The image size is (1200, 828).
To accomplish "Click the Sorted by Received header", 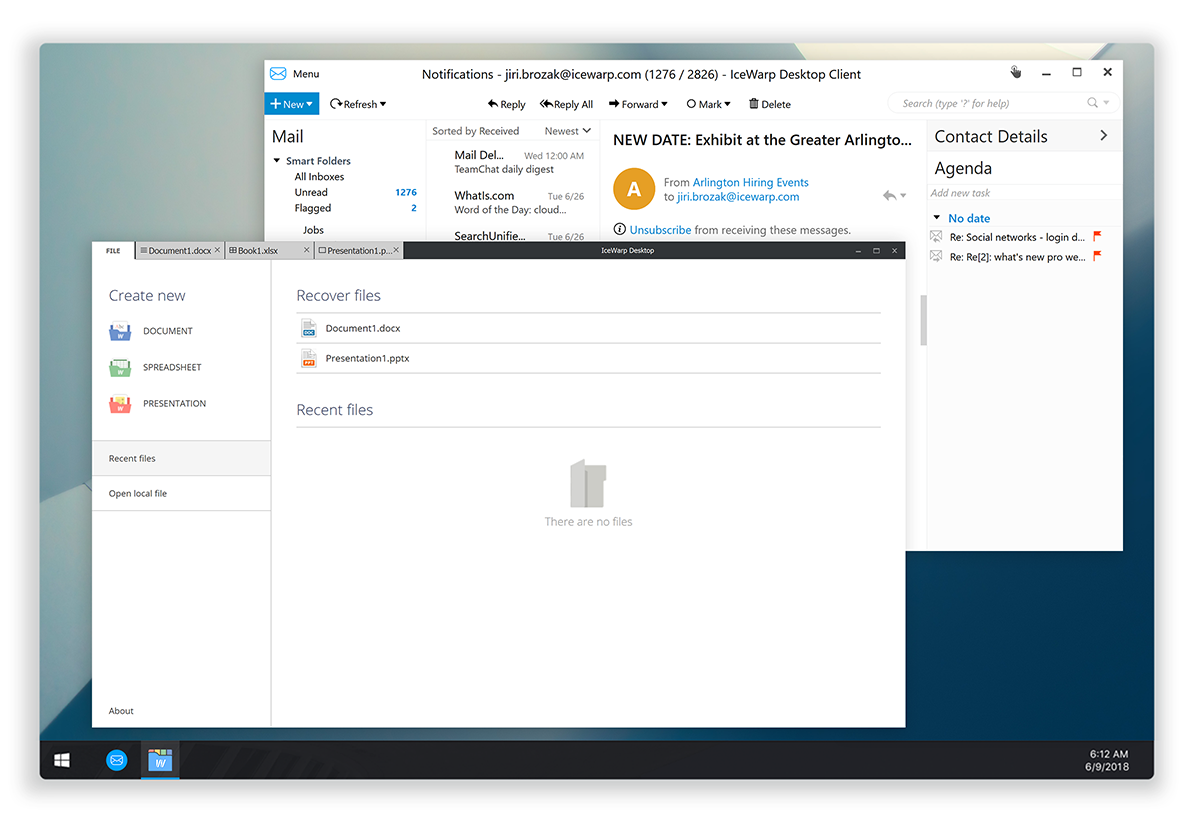I will coord(475,131).
